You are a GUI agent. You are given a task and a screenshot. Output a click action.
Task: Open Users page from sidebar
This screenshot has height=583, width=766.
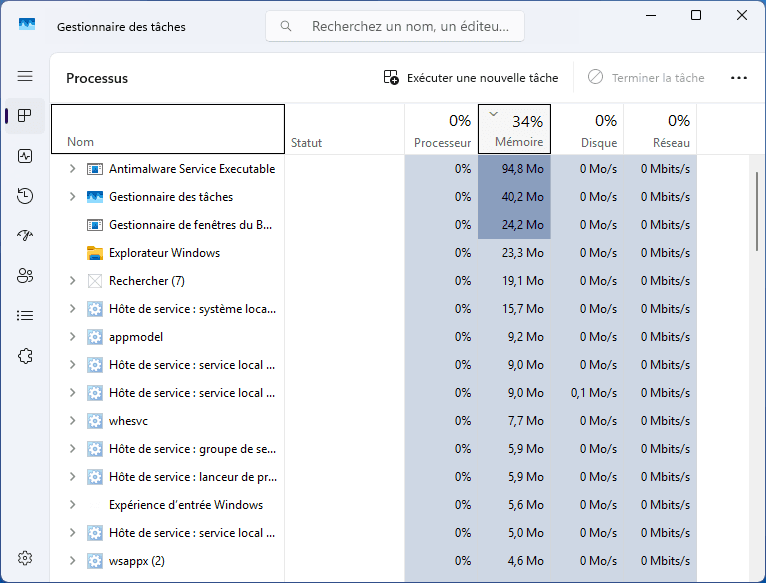(25, 276)
